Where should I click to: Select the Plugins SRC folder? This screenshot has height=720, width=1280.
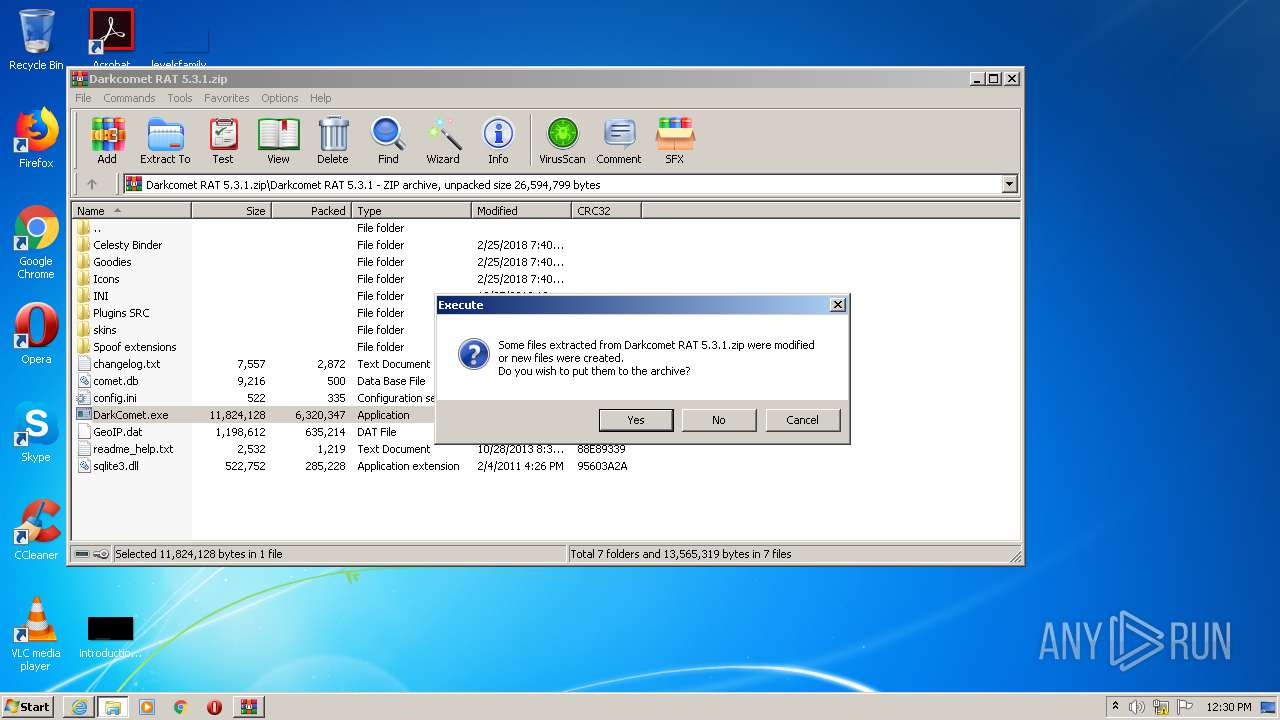(x=121, y=313)
